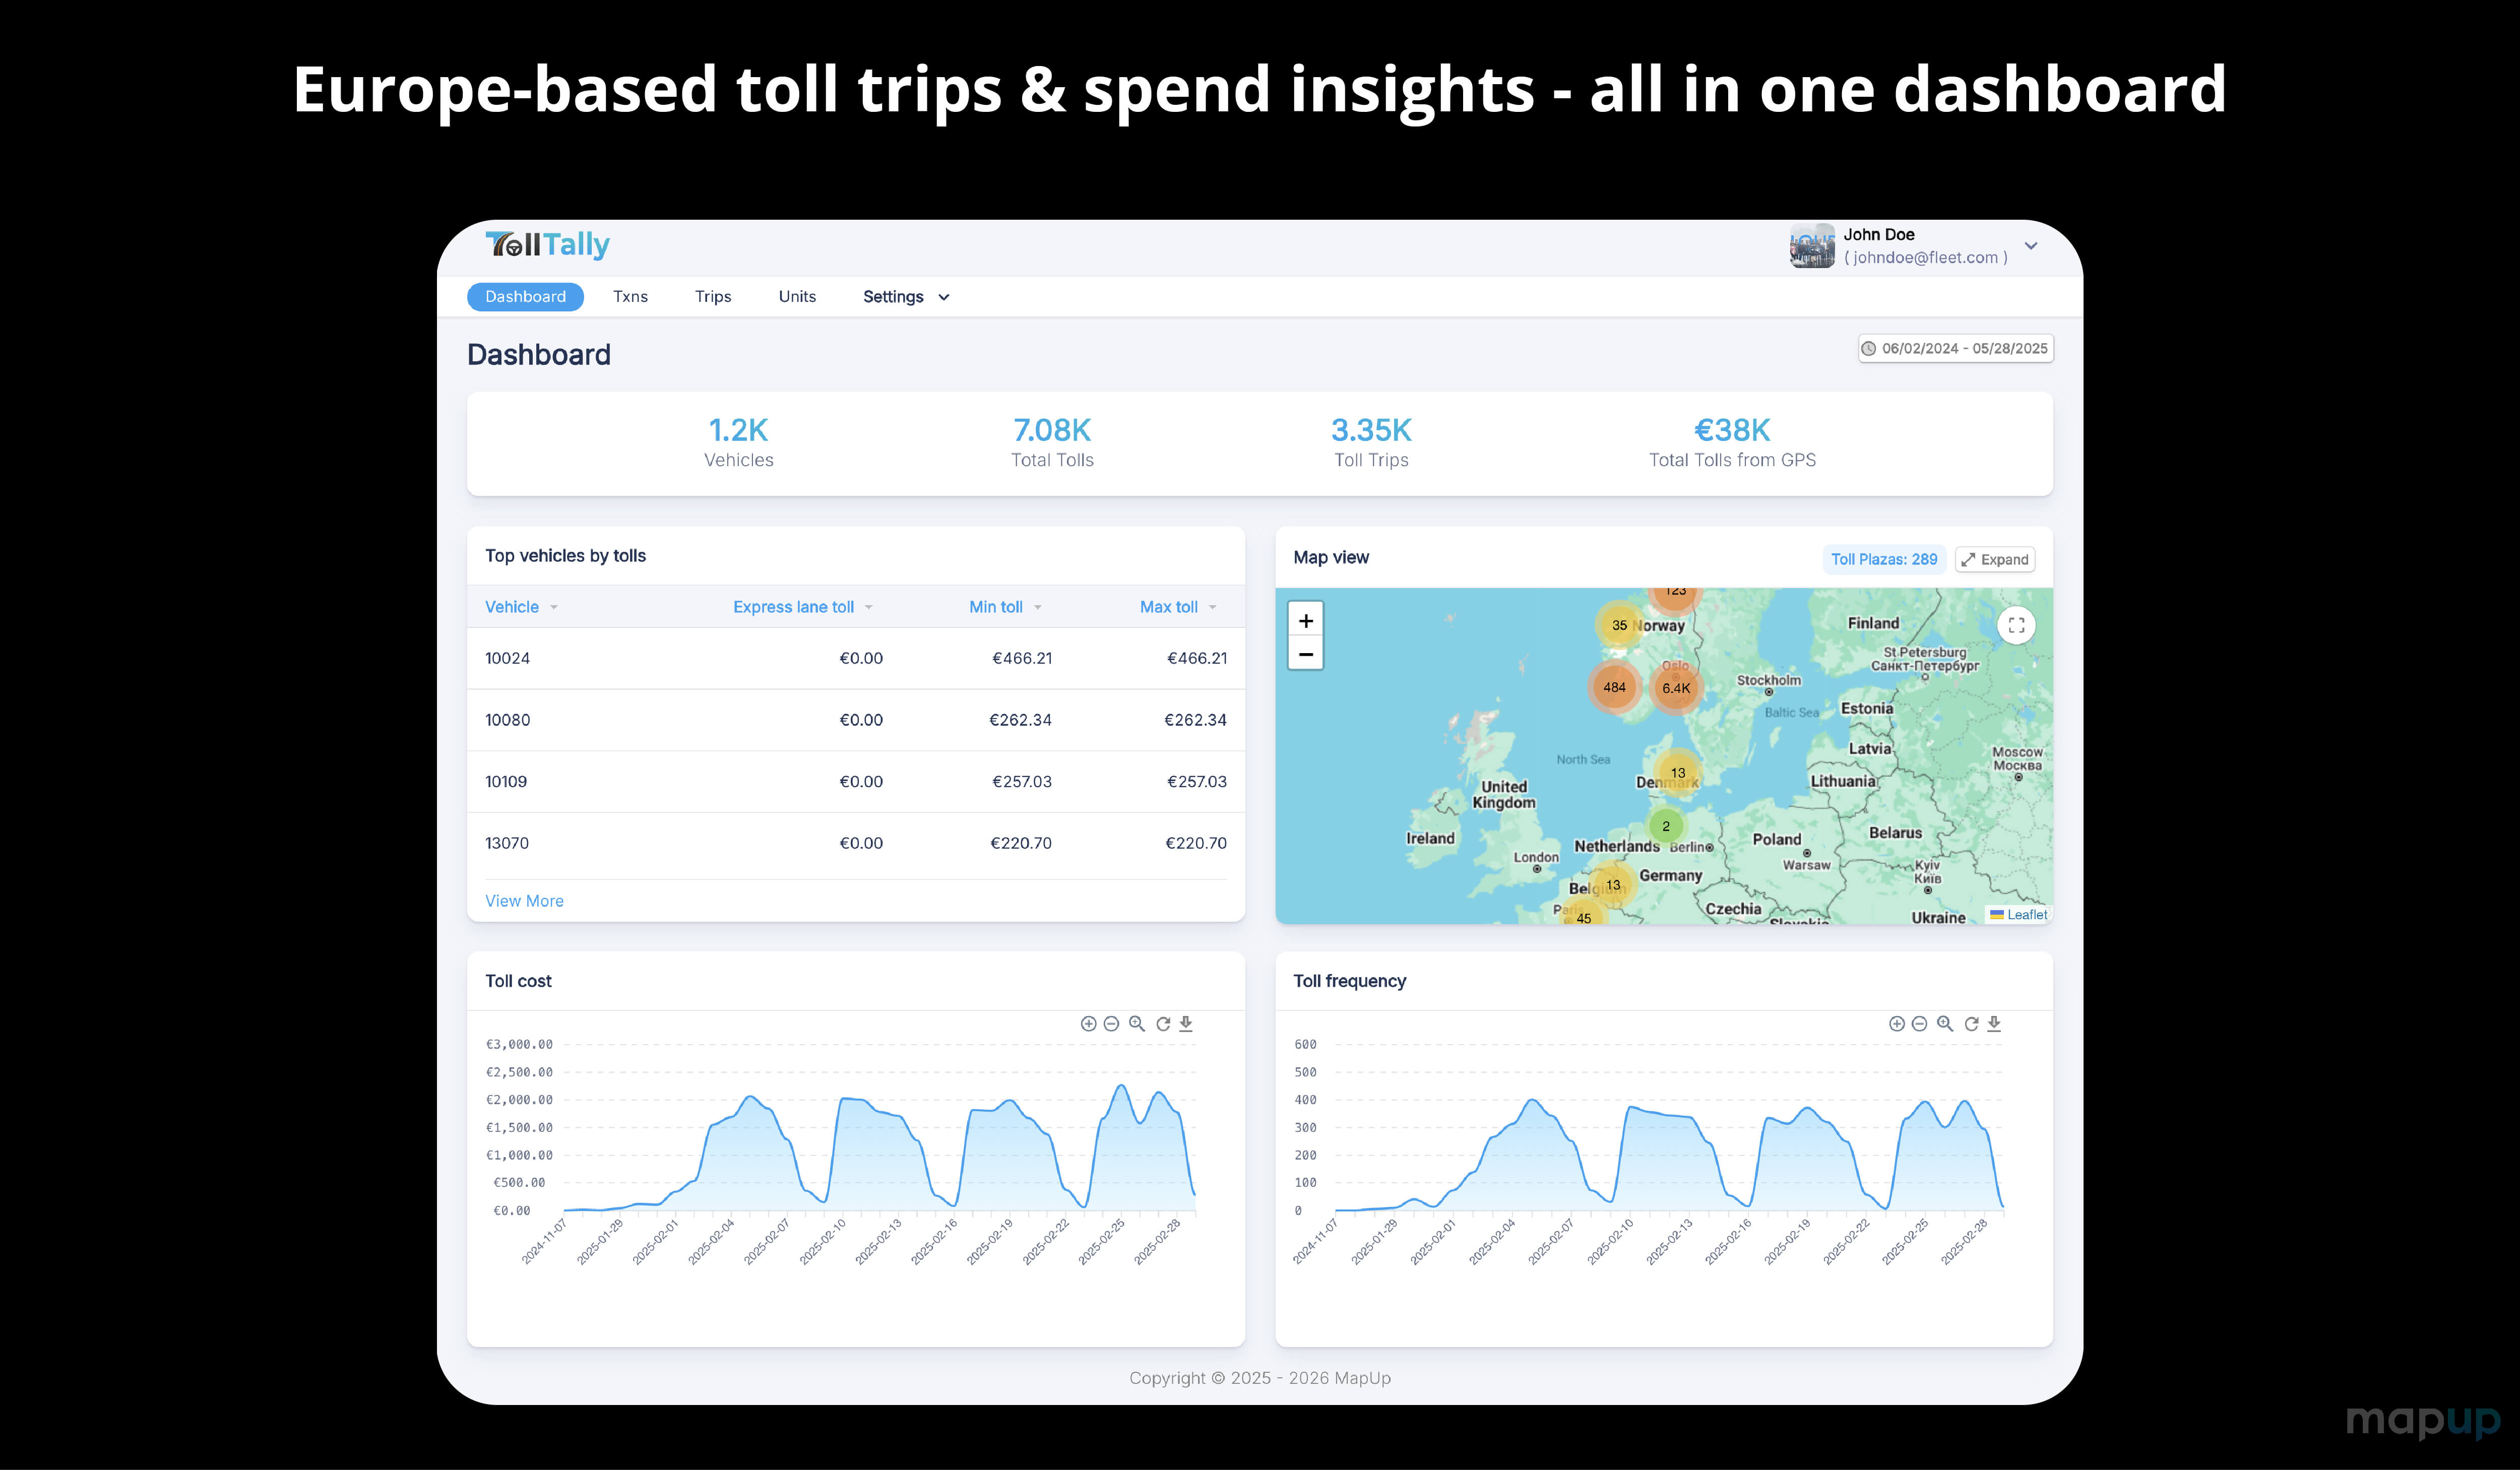The width and height of the screenshot is (2520, 1470).
Task: Open the 6.4K map cluster near Oslo
Action: point(1676,688)
